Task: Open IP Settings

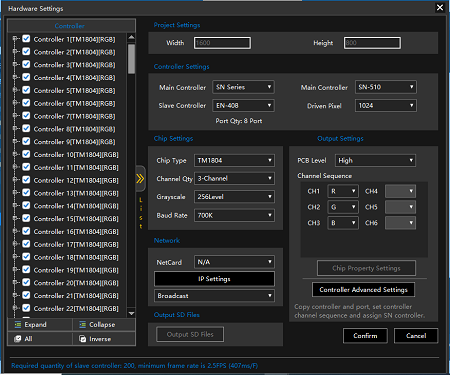Action: point(214,279)
